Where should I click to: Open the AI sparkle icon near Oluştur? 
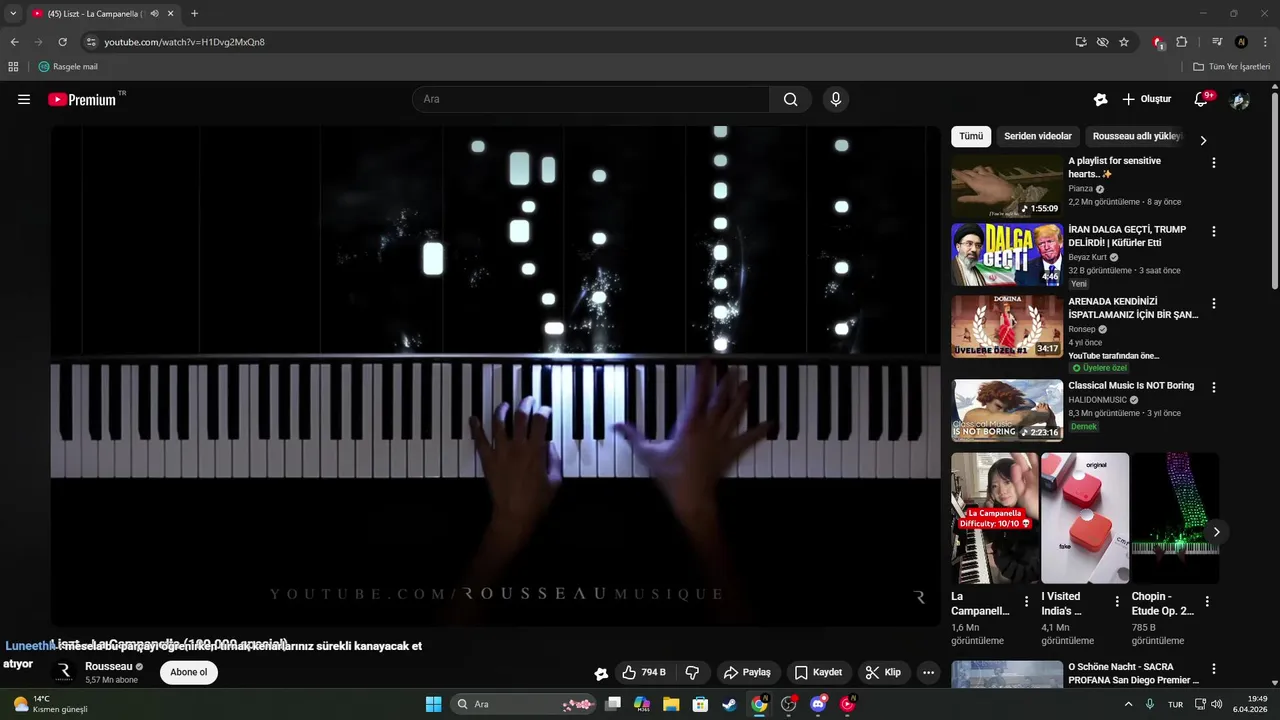click(x=1100, y=99)
